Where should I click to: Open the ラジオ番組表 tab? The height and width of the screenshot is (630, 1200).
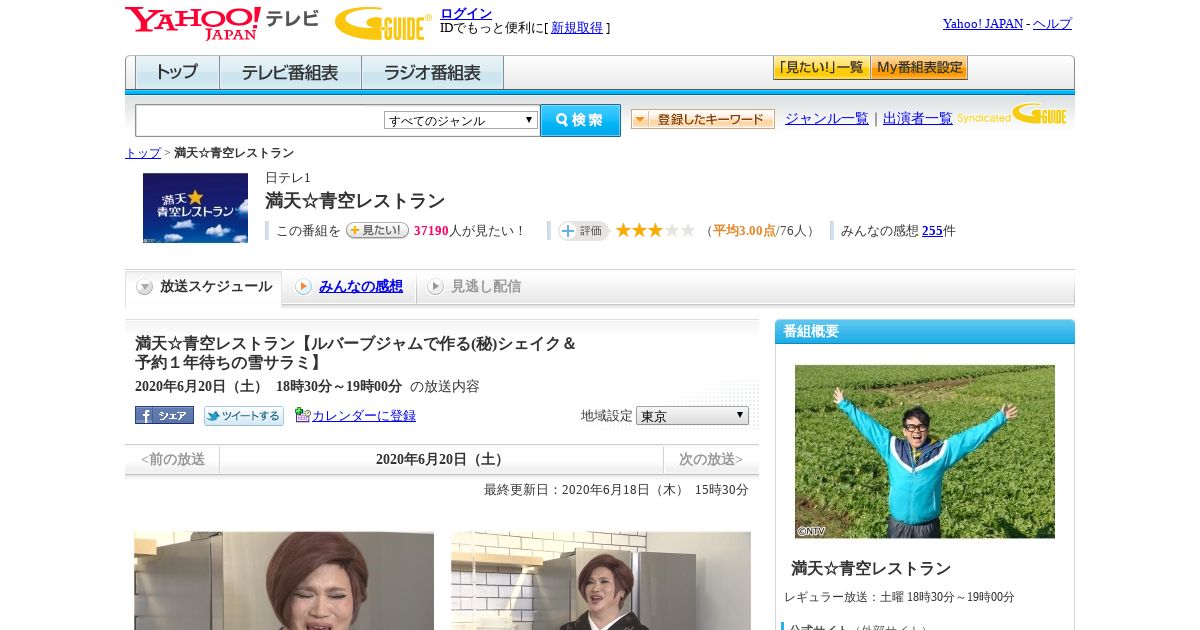(x=432, y=73)
